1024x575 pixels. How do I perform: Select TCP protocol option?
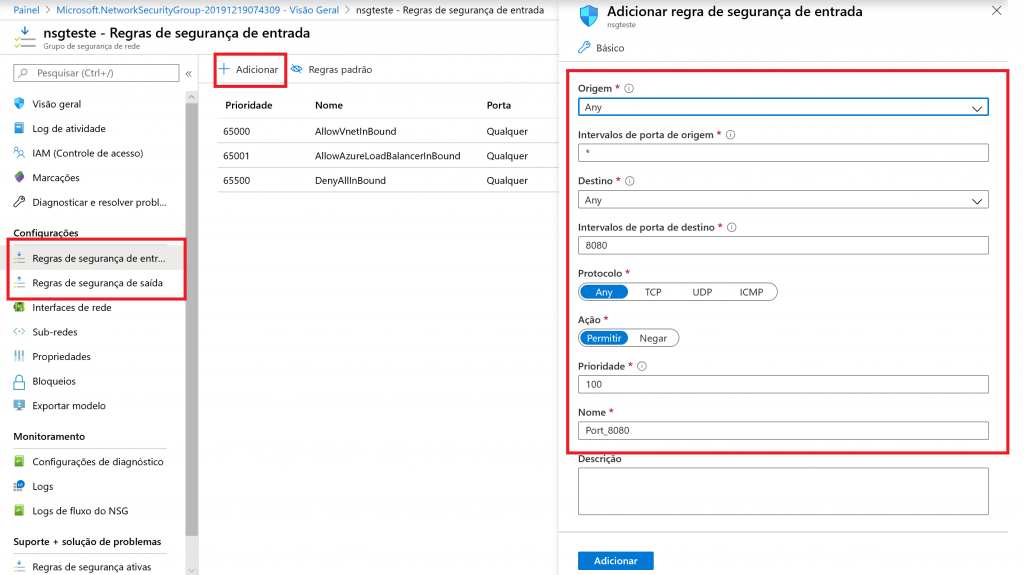point(653,292)
